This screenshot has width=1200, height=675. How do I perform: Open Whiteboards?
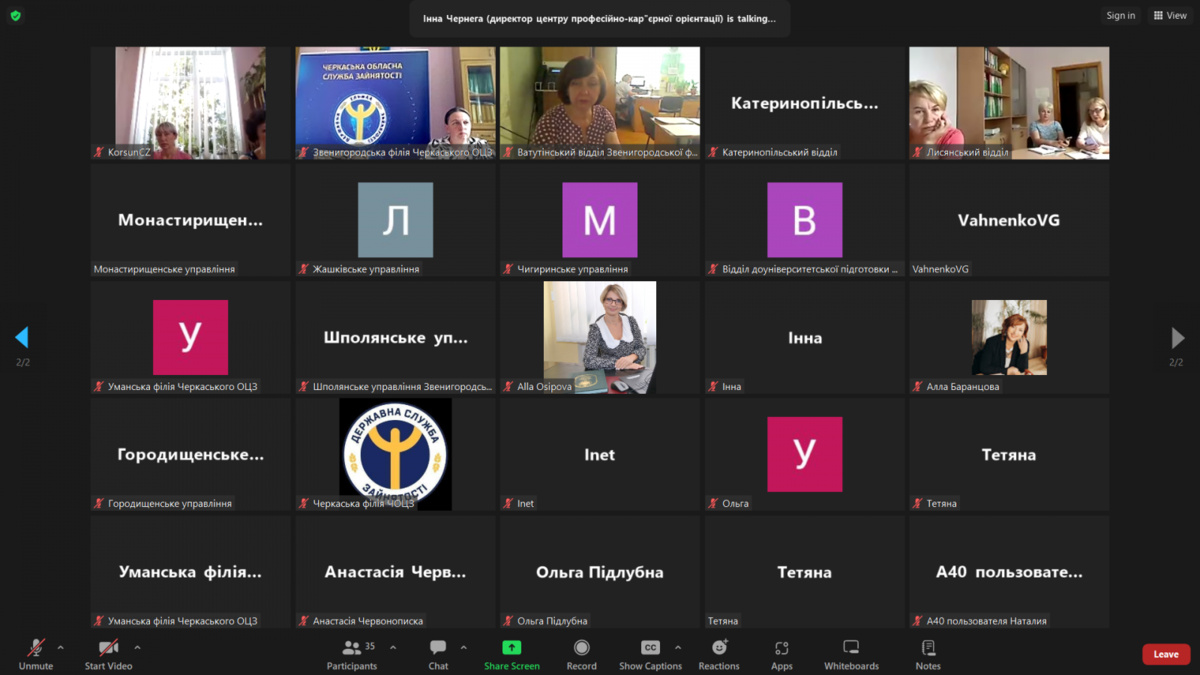pyautogui.click(x=851, y=655)
